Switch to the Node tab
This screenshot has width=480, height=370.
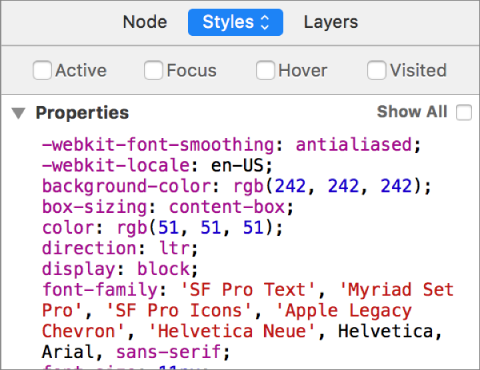point(145,22)
